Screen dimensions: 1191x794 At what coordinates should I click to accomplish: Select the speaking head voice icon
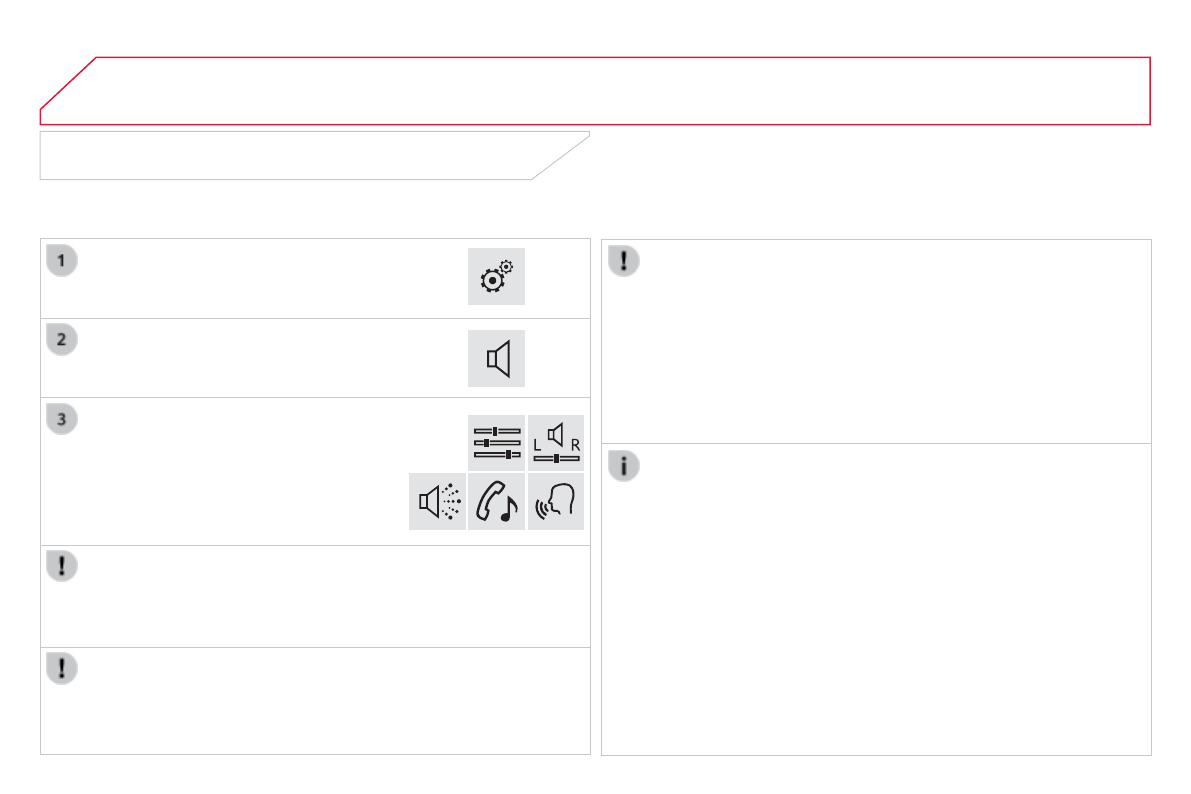click(556, 502)
